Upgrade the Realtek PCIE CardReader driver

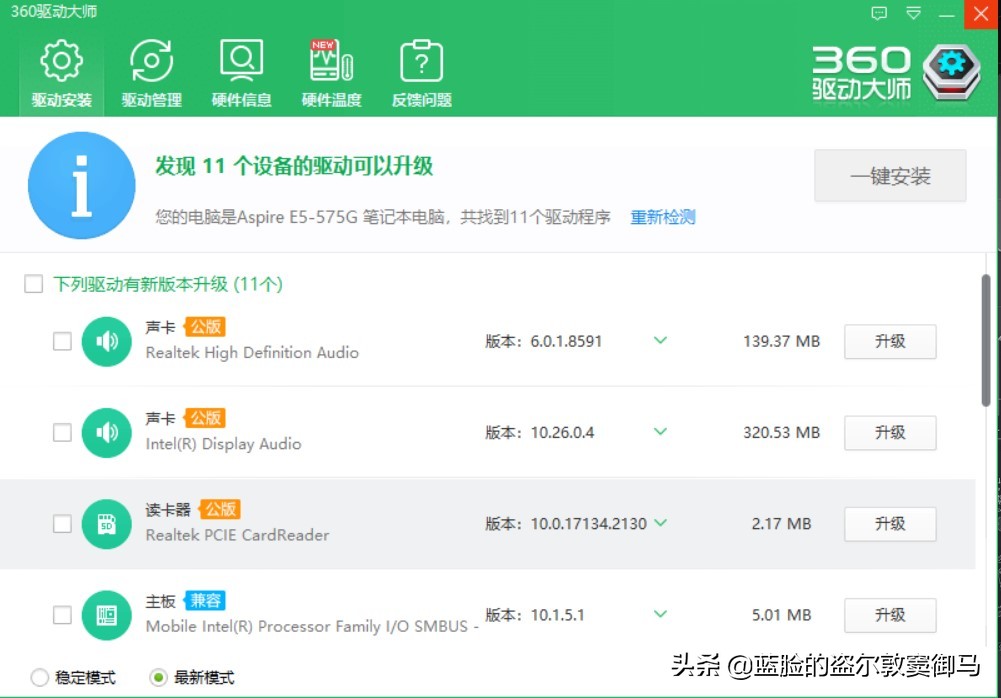tap(889, 523)
